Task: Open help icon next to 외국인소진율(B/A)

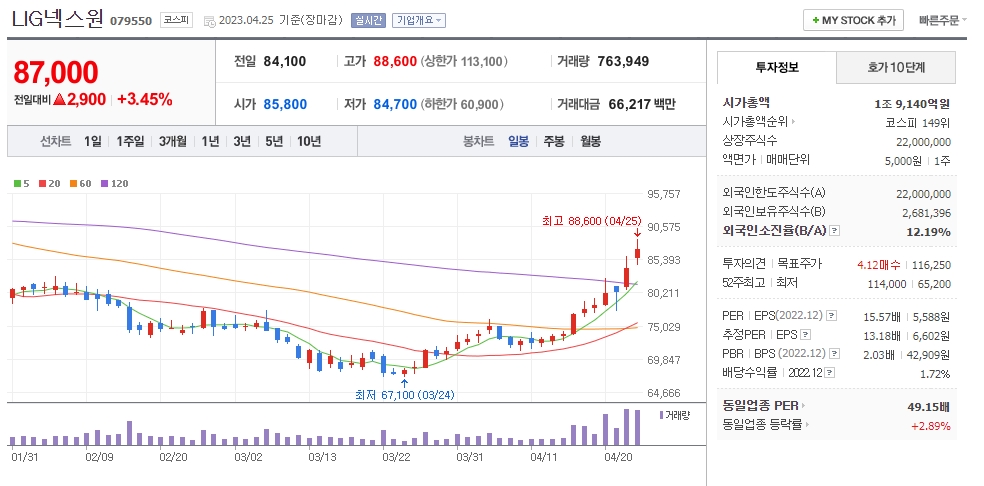Action: (834, 231)
